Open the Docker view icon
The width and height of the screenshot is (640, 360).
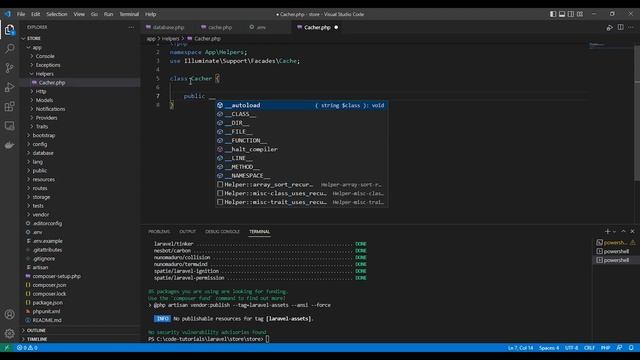(9, 145)
